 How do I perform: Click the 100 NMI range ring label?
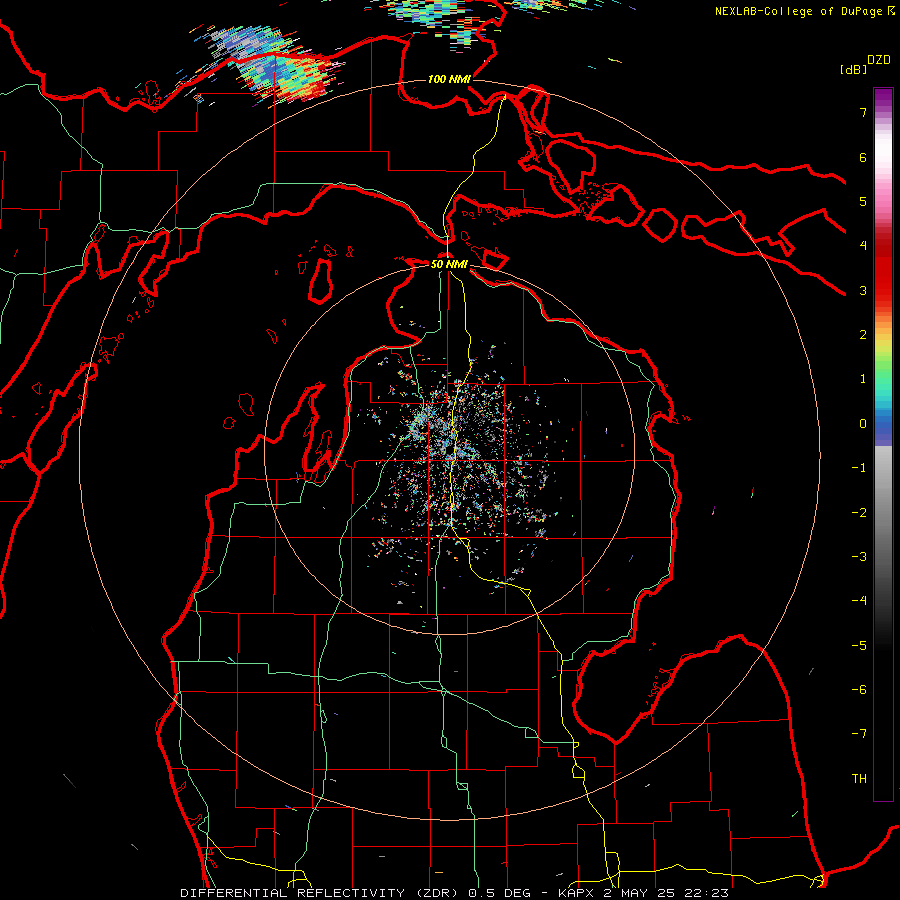point(449,79)
